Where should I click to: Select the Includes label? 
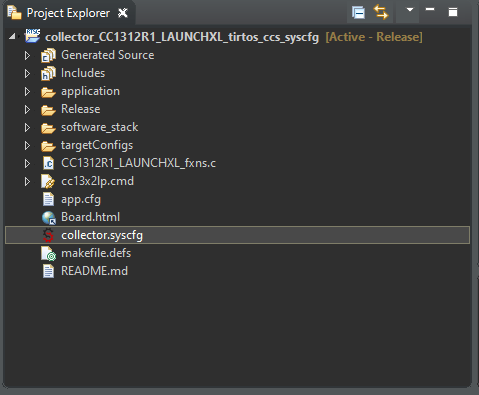[83, 73]
